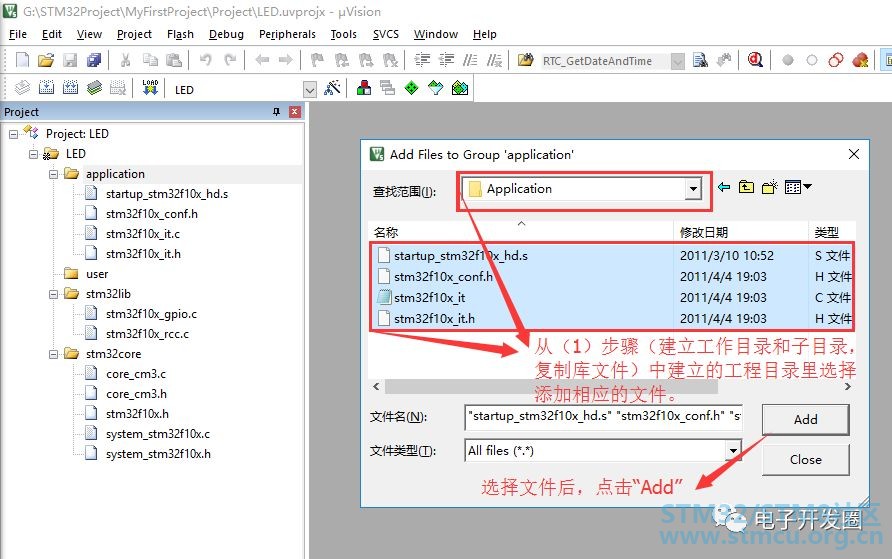Image resolution: width=892 pixels, height=559 pixels.
Task: Select stm32f10x_it.c in project tree
Action: pos(143,234)
